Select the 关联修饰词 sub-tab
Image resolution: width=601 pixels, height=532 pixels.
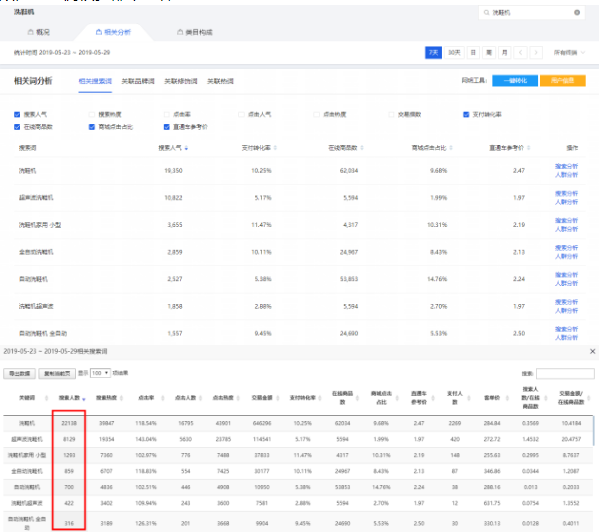(x=181, y=81)
